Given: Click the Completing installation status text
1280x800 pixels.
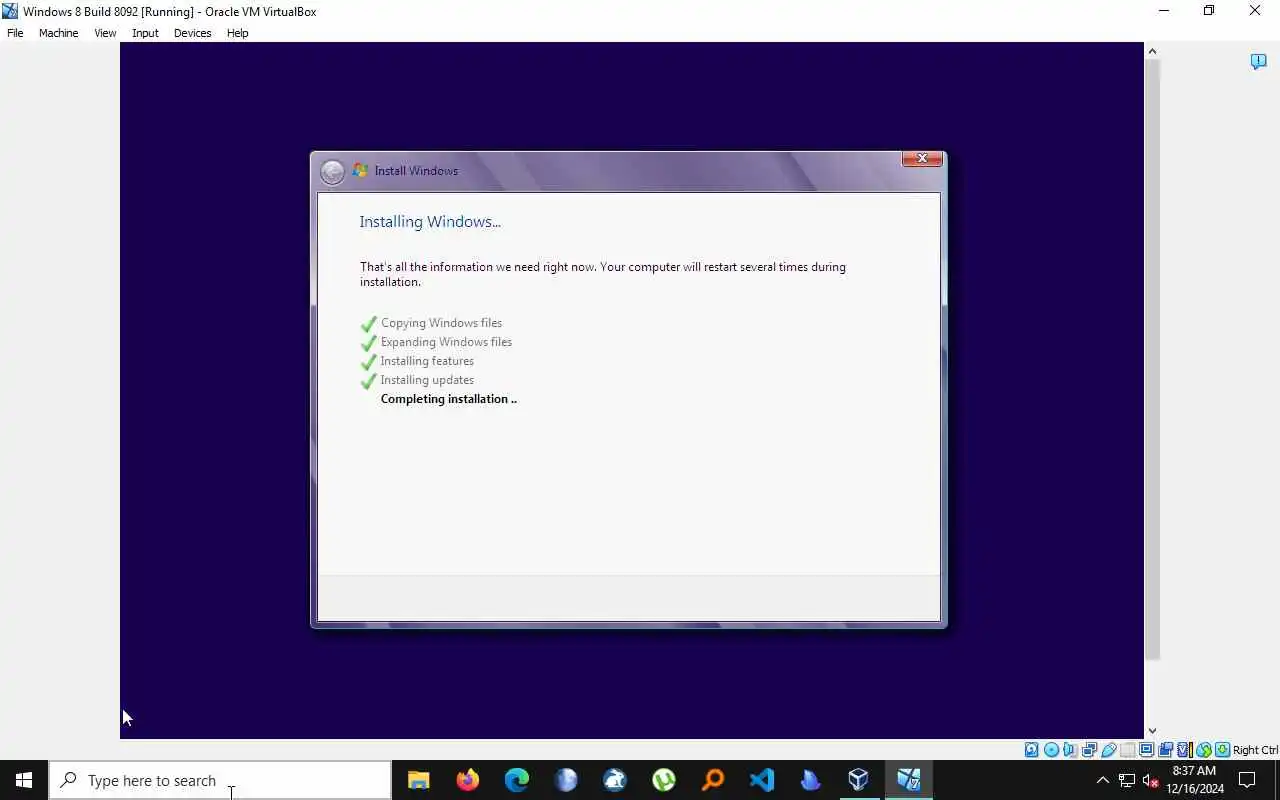Looking at the screenshot, I should coord(448,399).
